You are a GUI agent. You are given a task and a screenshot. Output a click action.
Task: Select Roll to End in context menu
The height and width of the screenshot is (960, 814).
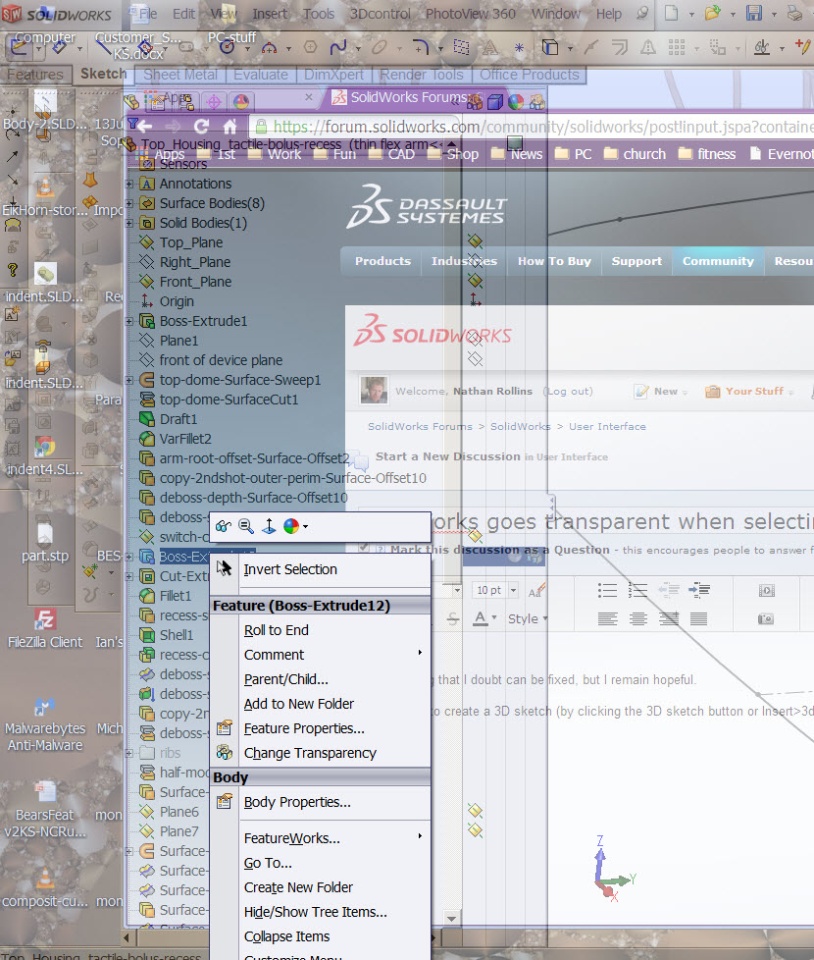tap(276, 630)
